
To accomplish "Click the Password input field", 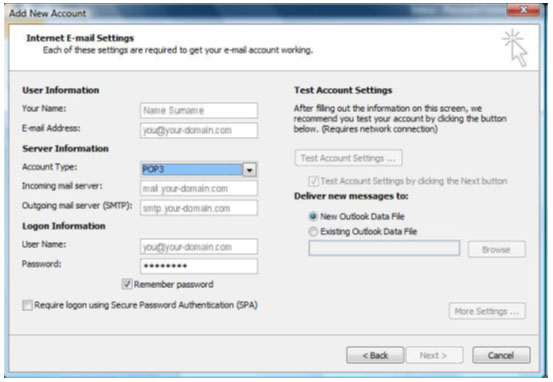I will coord(199,266).
